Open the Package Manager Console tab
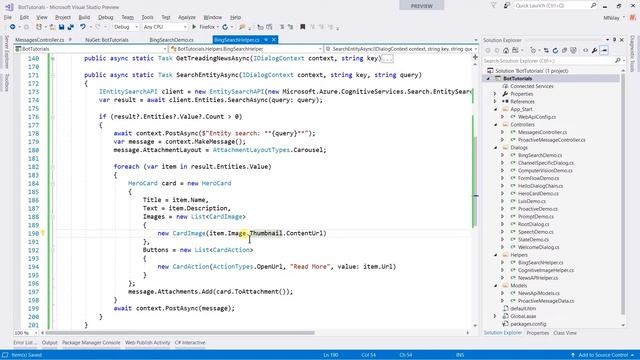Screen dimensions: 640x360 click(x=91, y=343)
